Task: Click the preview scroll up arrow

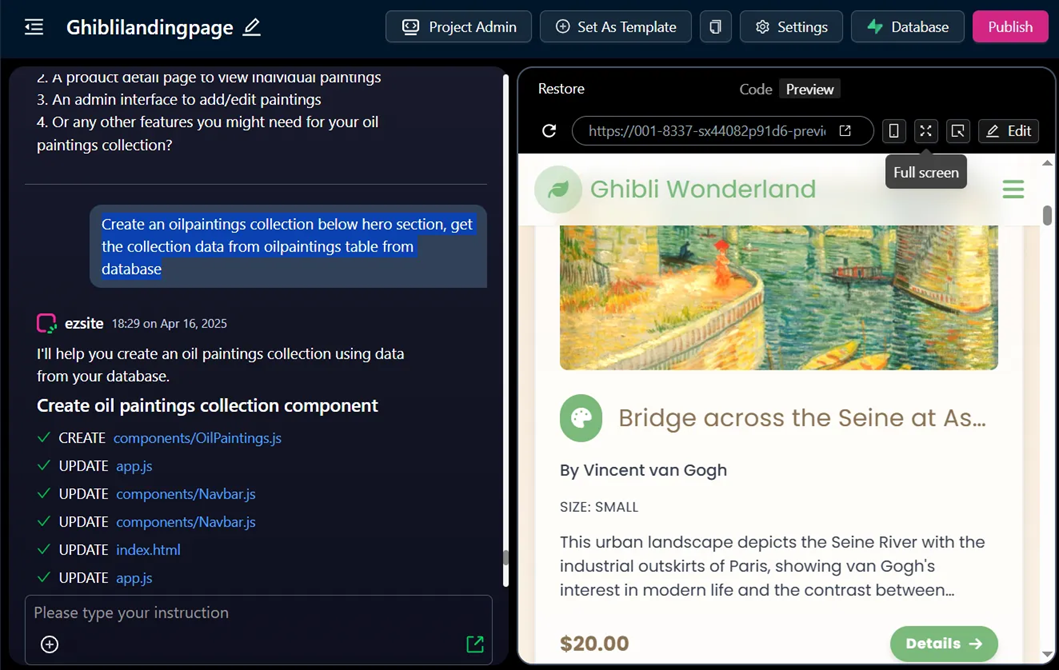Action: (x=1047, y=163)
